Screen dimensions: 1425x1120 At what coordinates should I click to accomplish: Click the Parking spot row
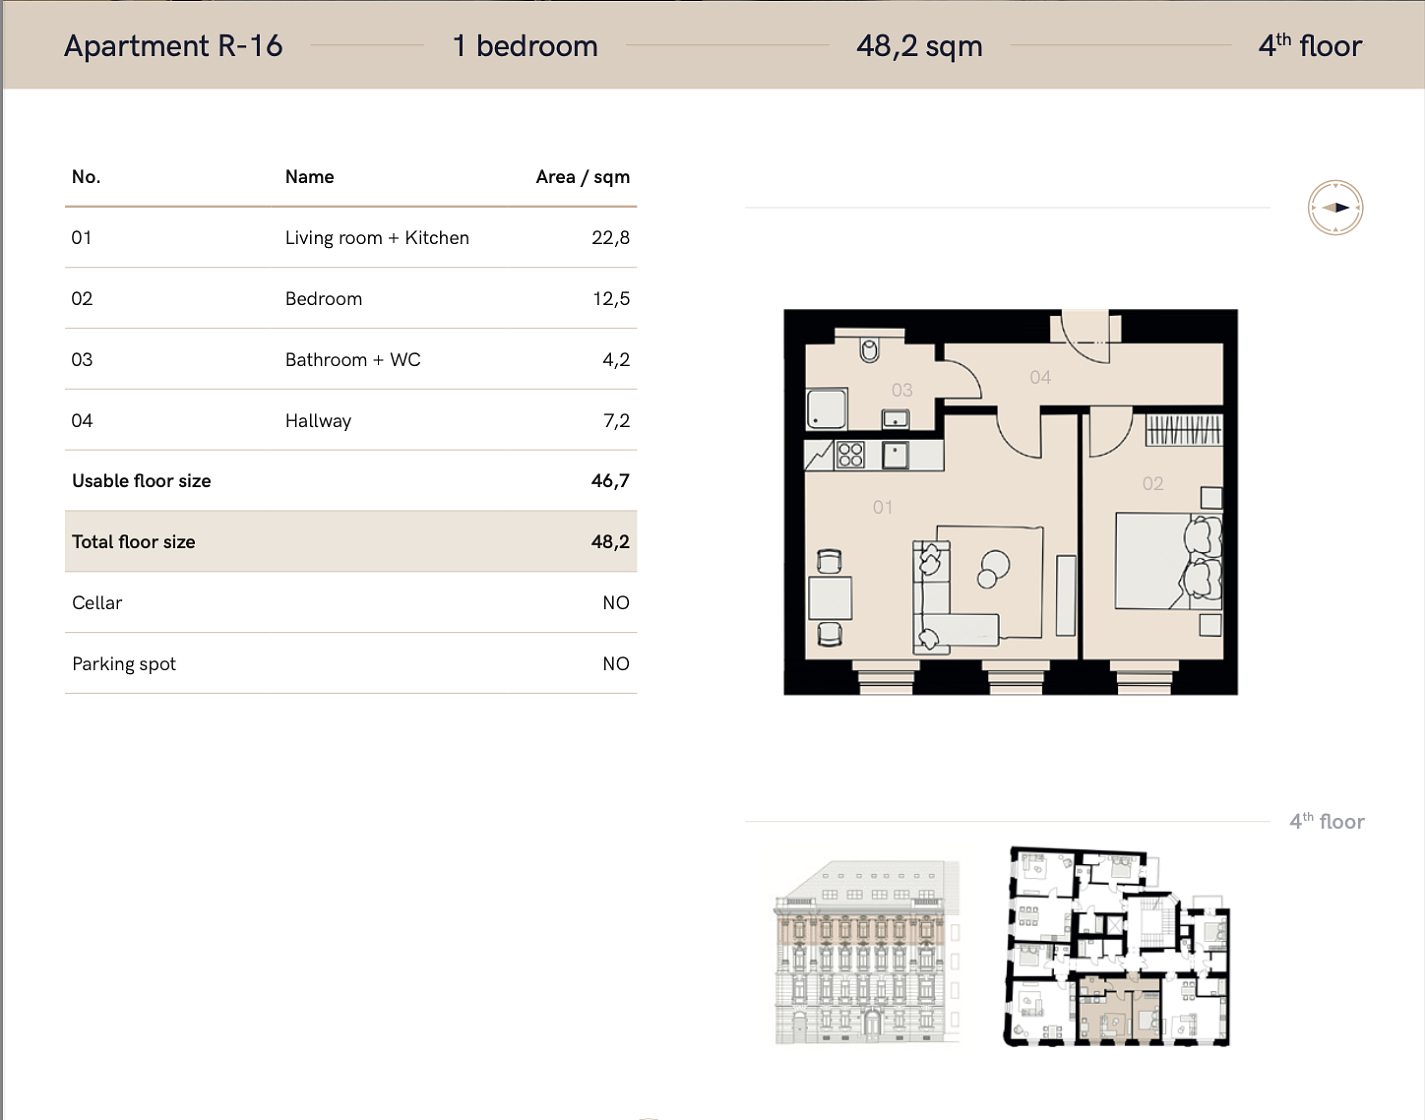[351, 664]
